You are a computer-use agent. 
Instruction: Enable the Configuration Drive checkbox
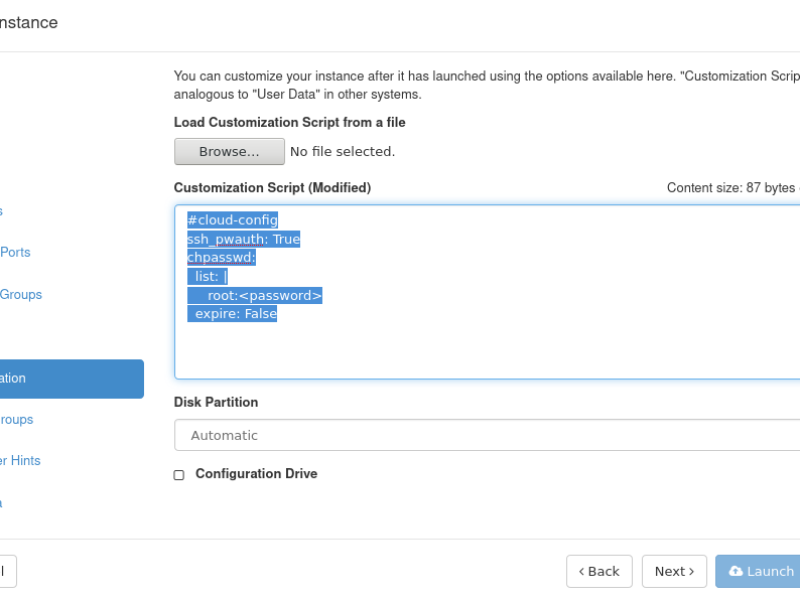click(x=179, y=475)
